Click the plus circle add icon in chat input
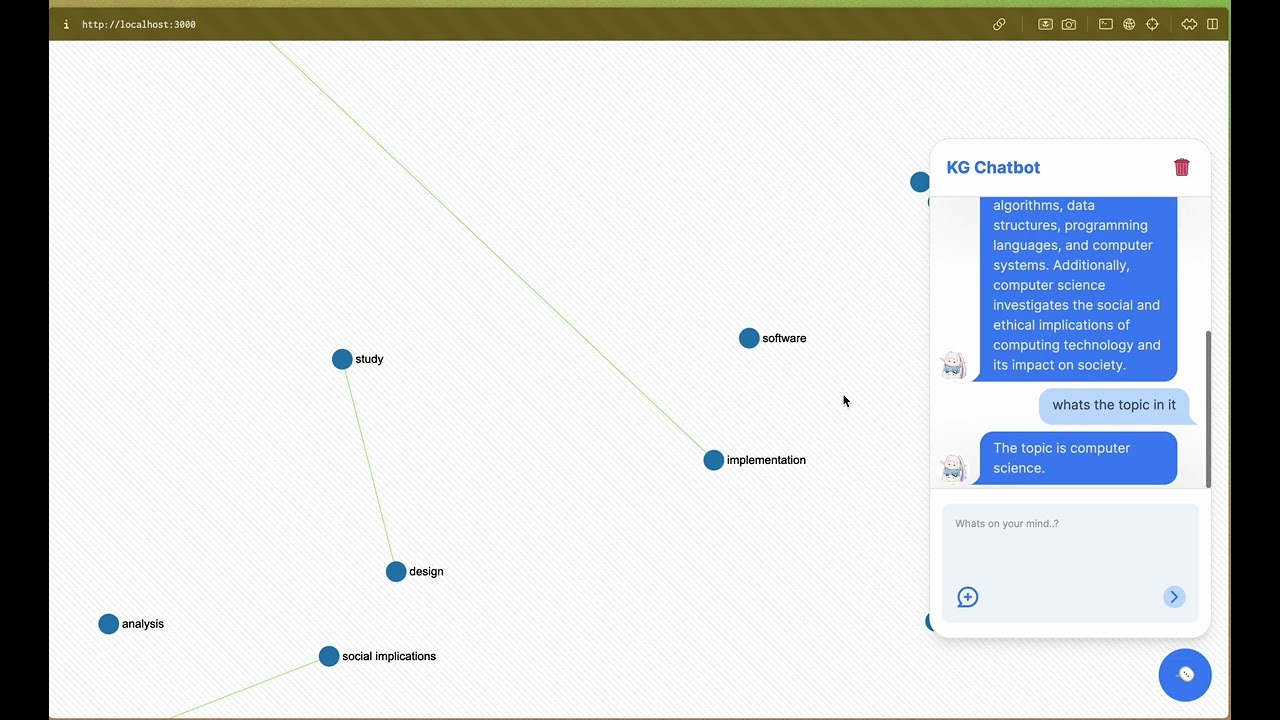 tap(967, 597)
